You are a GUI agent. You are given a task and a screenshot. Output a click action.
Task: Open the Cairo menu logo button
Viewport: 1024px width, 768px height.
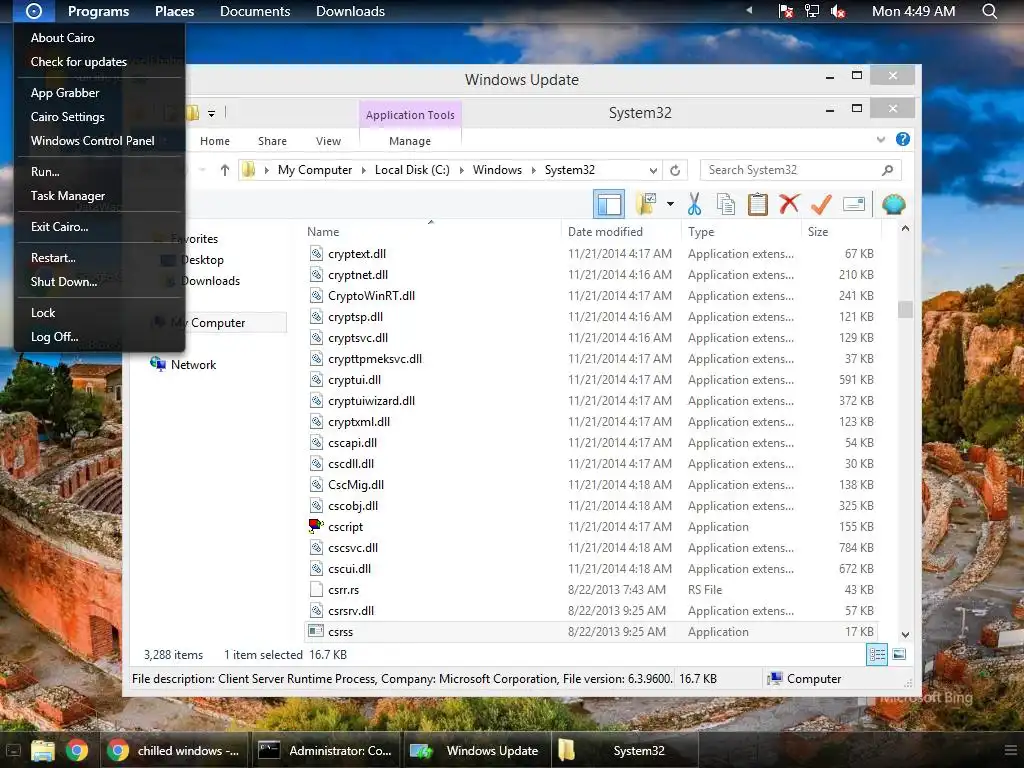tap(34, 11)
